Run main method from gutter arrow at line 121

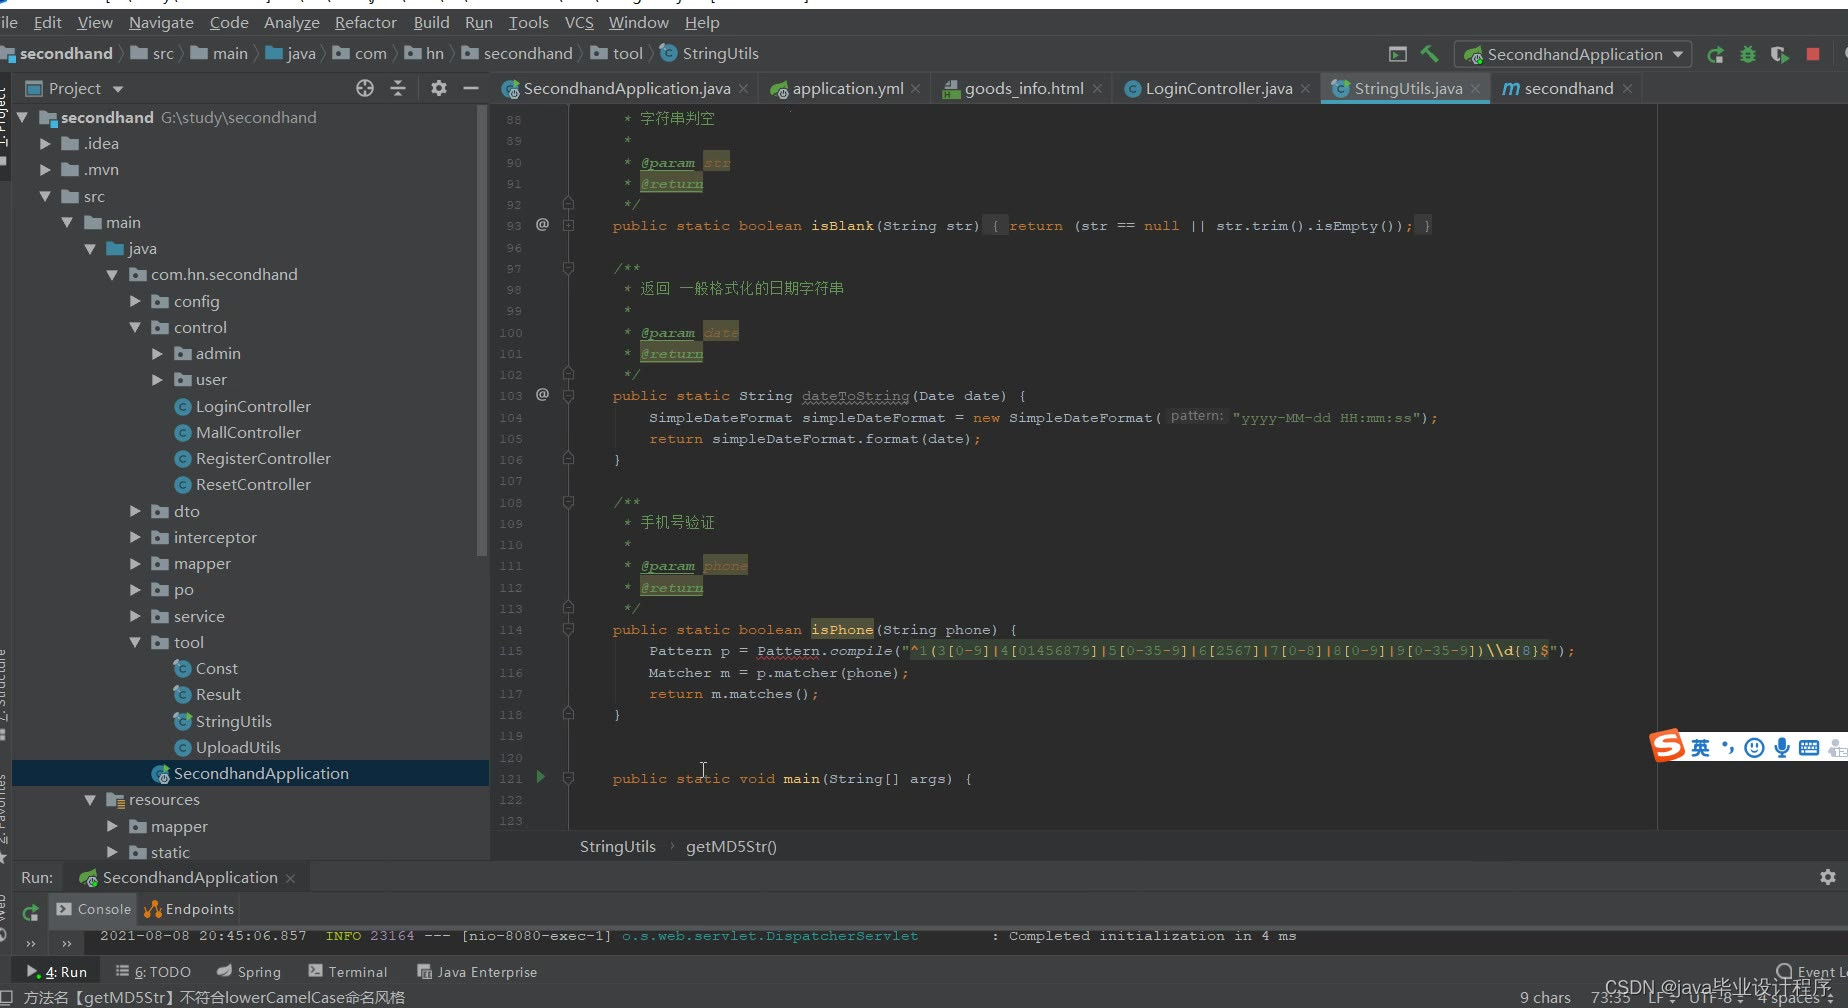coord(540,777)
